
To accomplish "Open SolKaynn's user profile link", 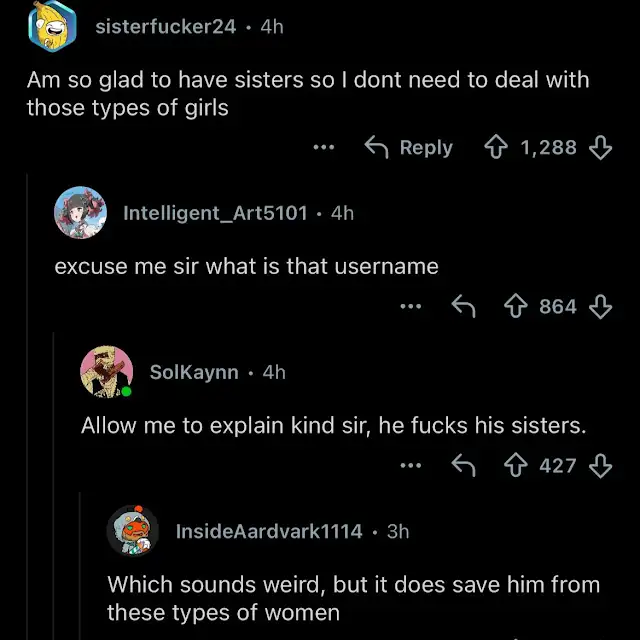I will [x=194, y=372].
